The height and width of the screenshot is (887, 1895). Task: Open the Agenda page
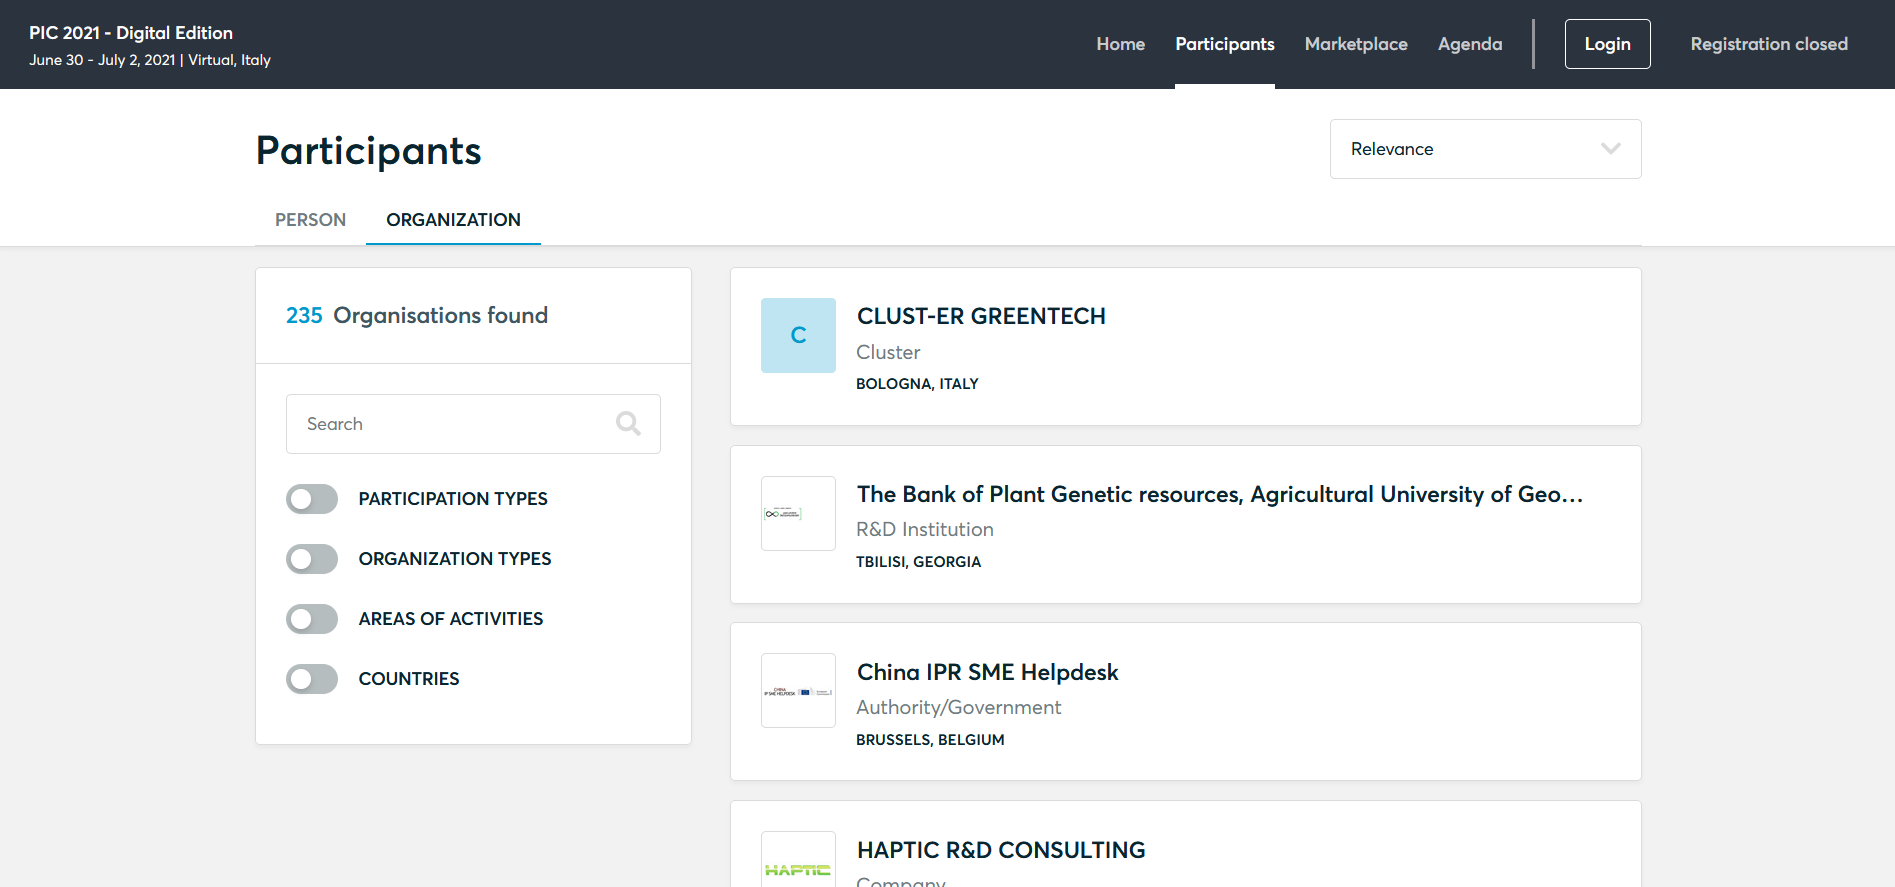(1469, 44)
